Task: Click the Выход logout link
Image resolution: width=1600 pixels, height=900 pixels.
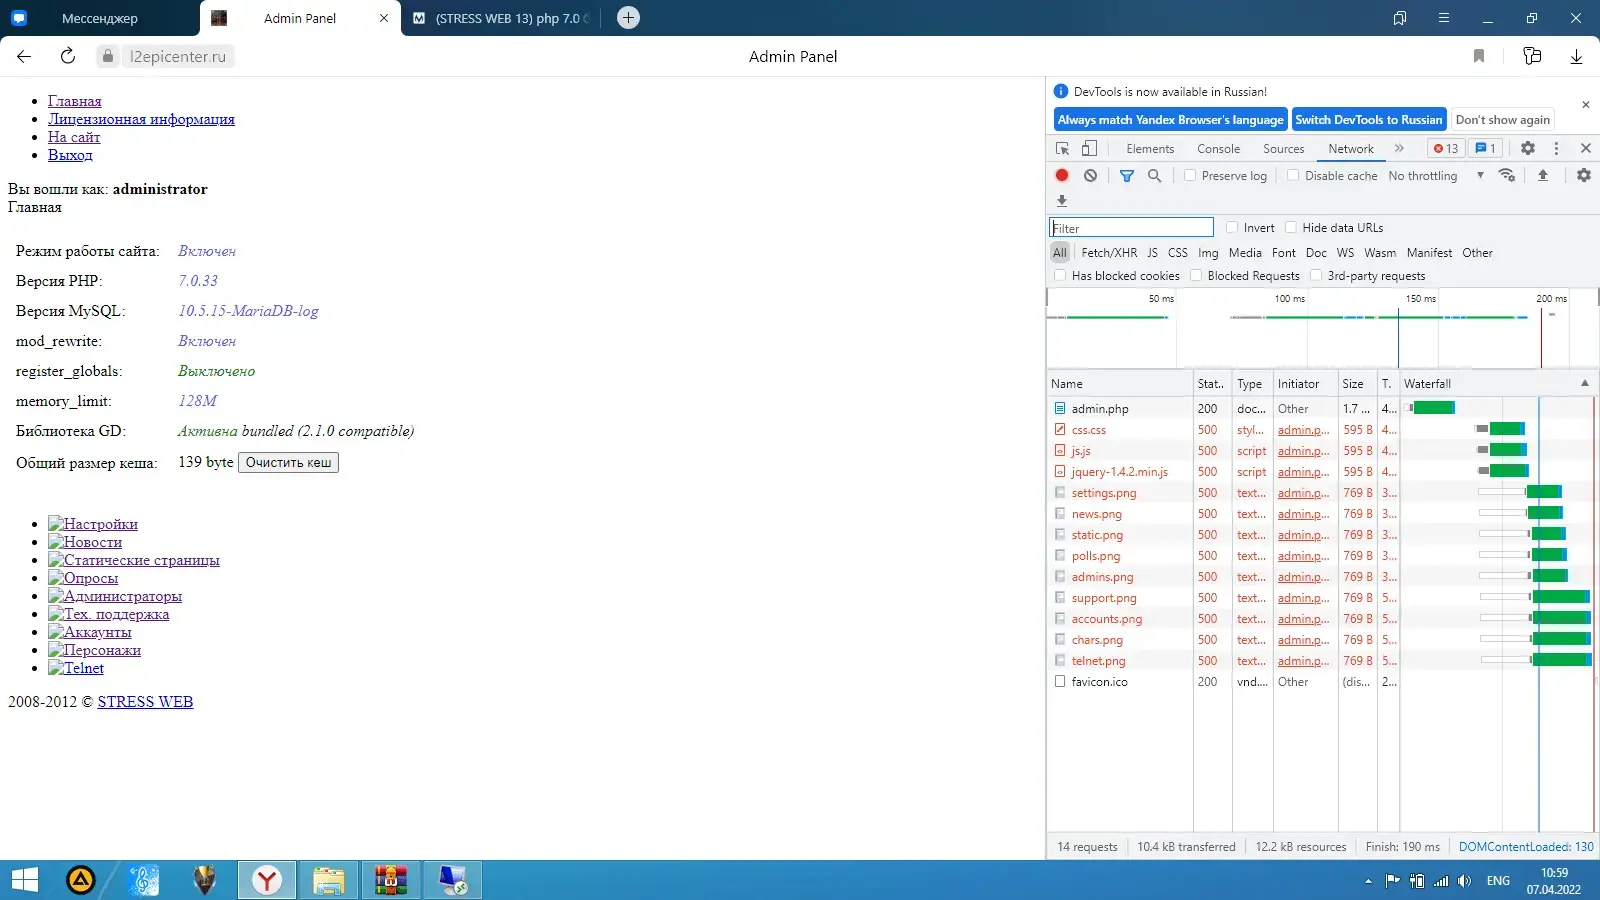Action: click(x=70, y=155)
